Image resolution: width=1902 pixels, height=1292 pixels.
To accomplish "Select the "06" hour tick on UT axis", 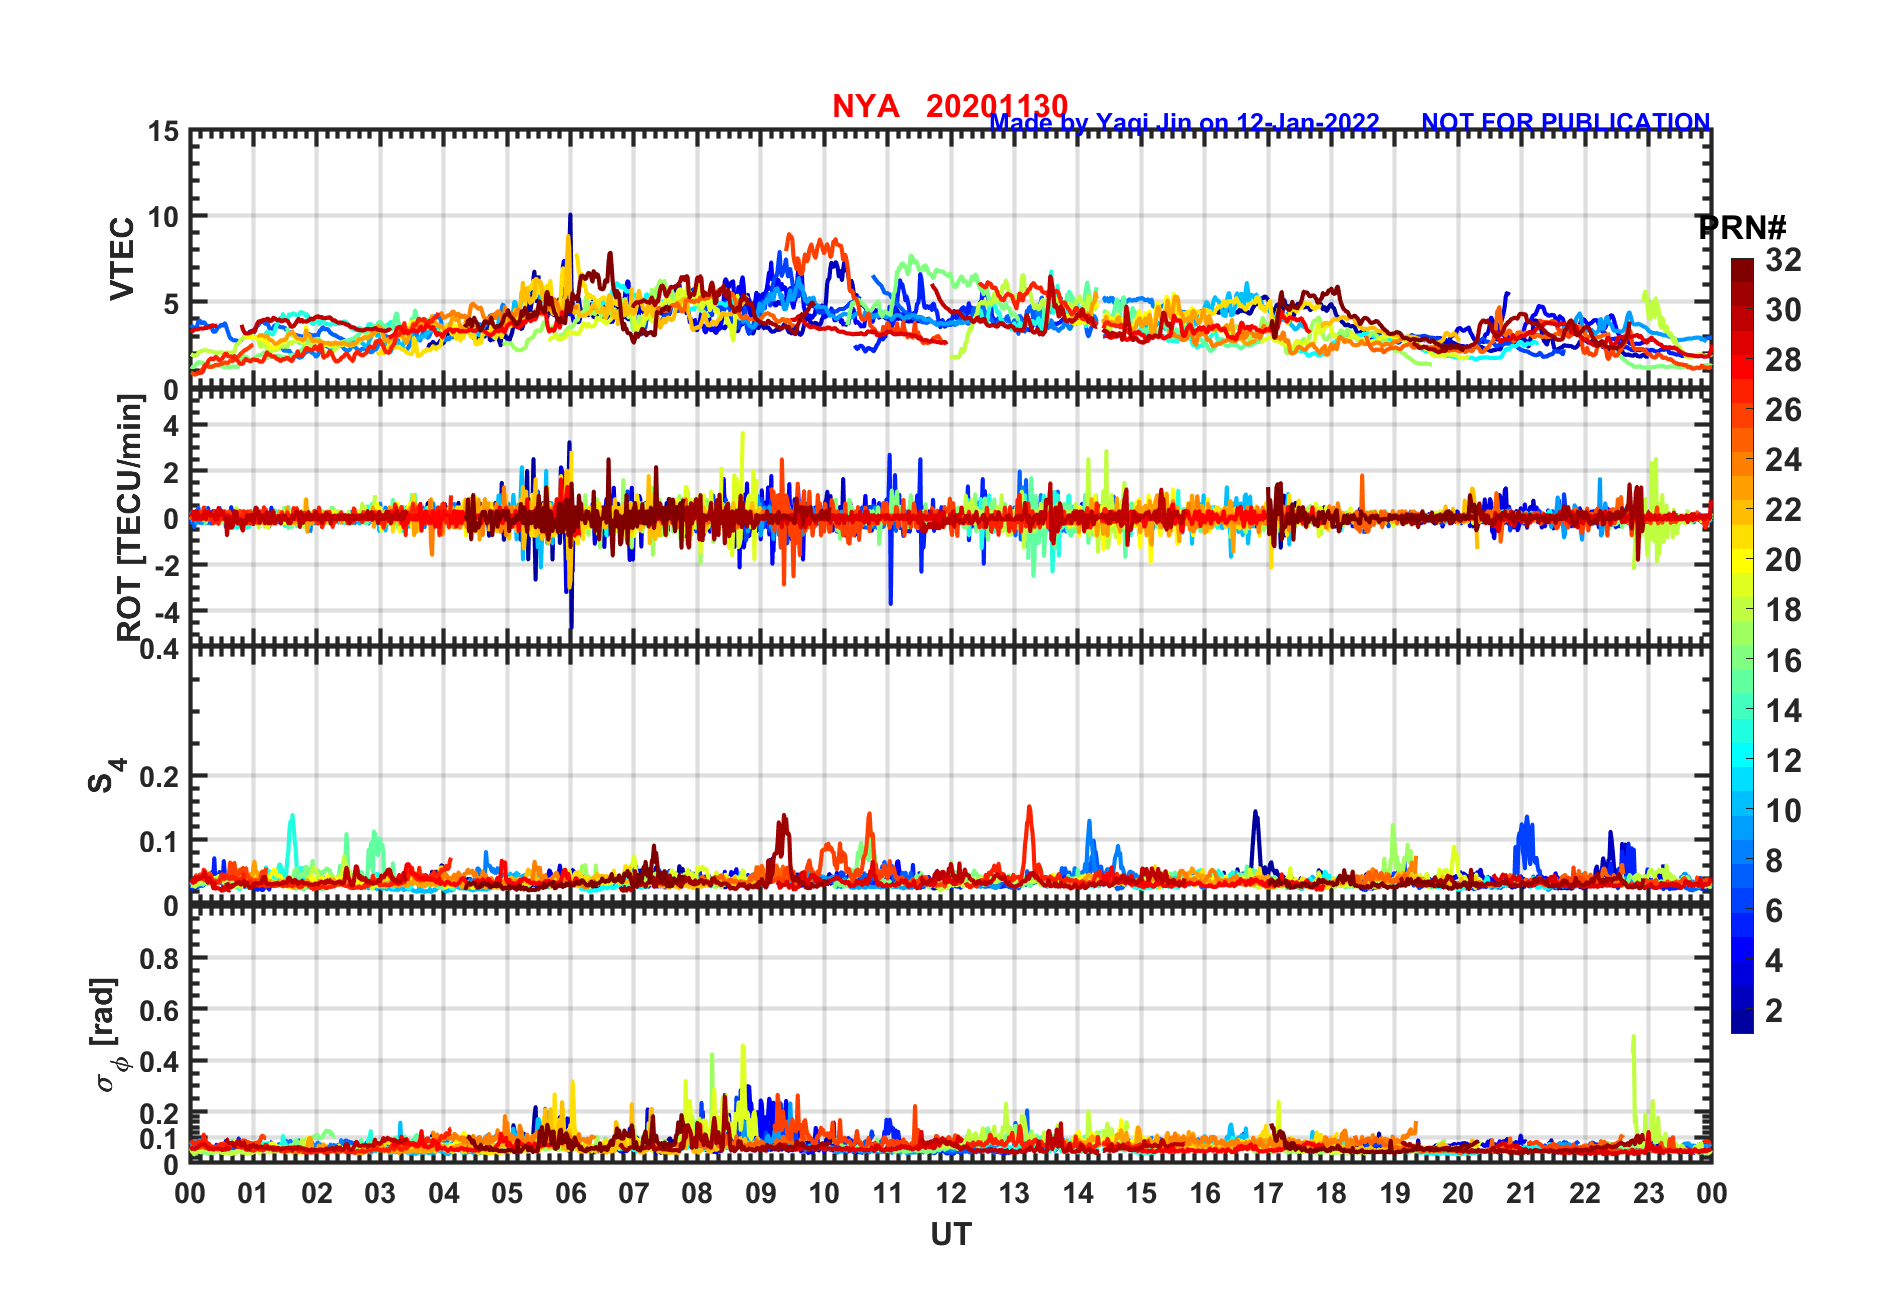I will [x=571, y=1193].
